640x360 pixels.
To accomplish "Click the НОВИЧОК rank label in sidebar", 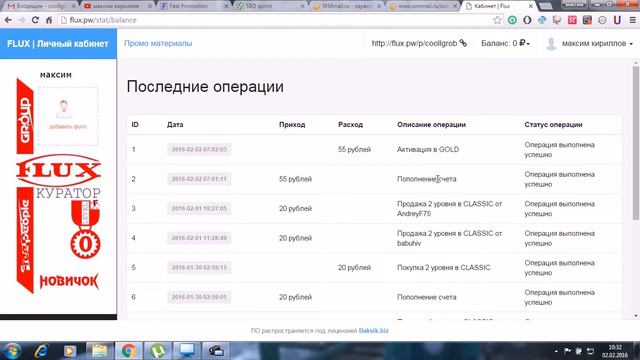I will click(69, 281).
